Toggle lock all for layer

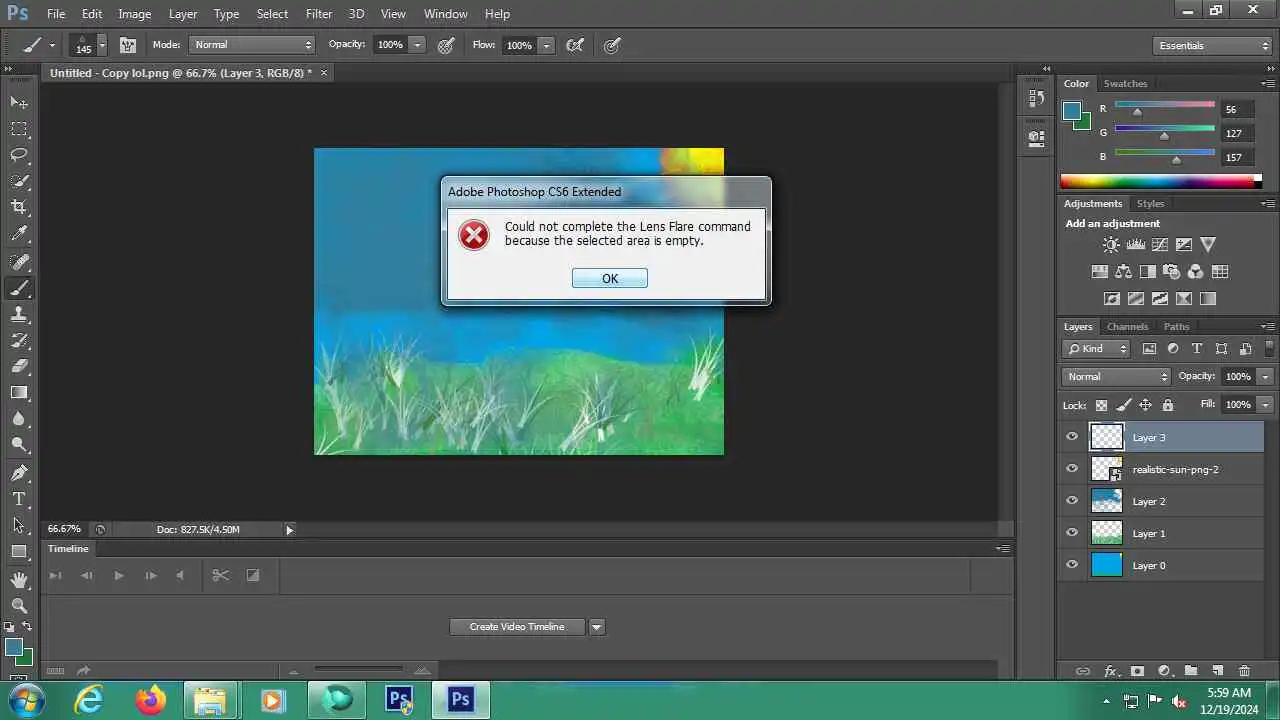click(1167, 405)
